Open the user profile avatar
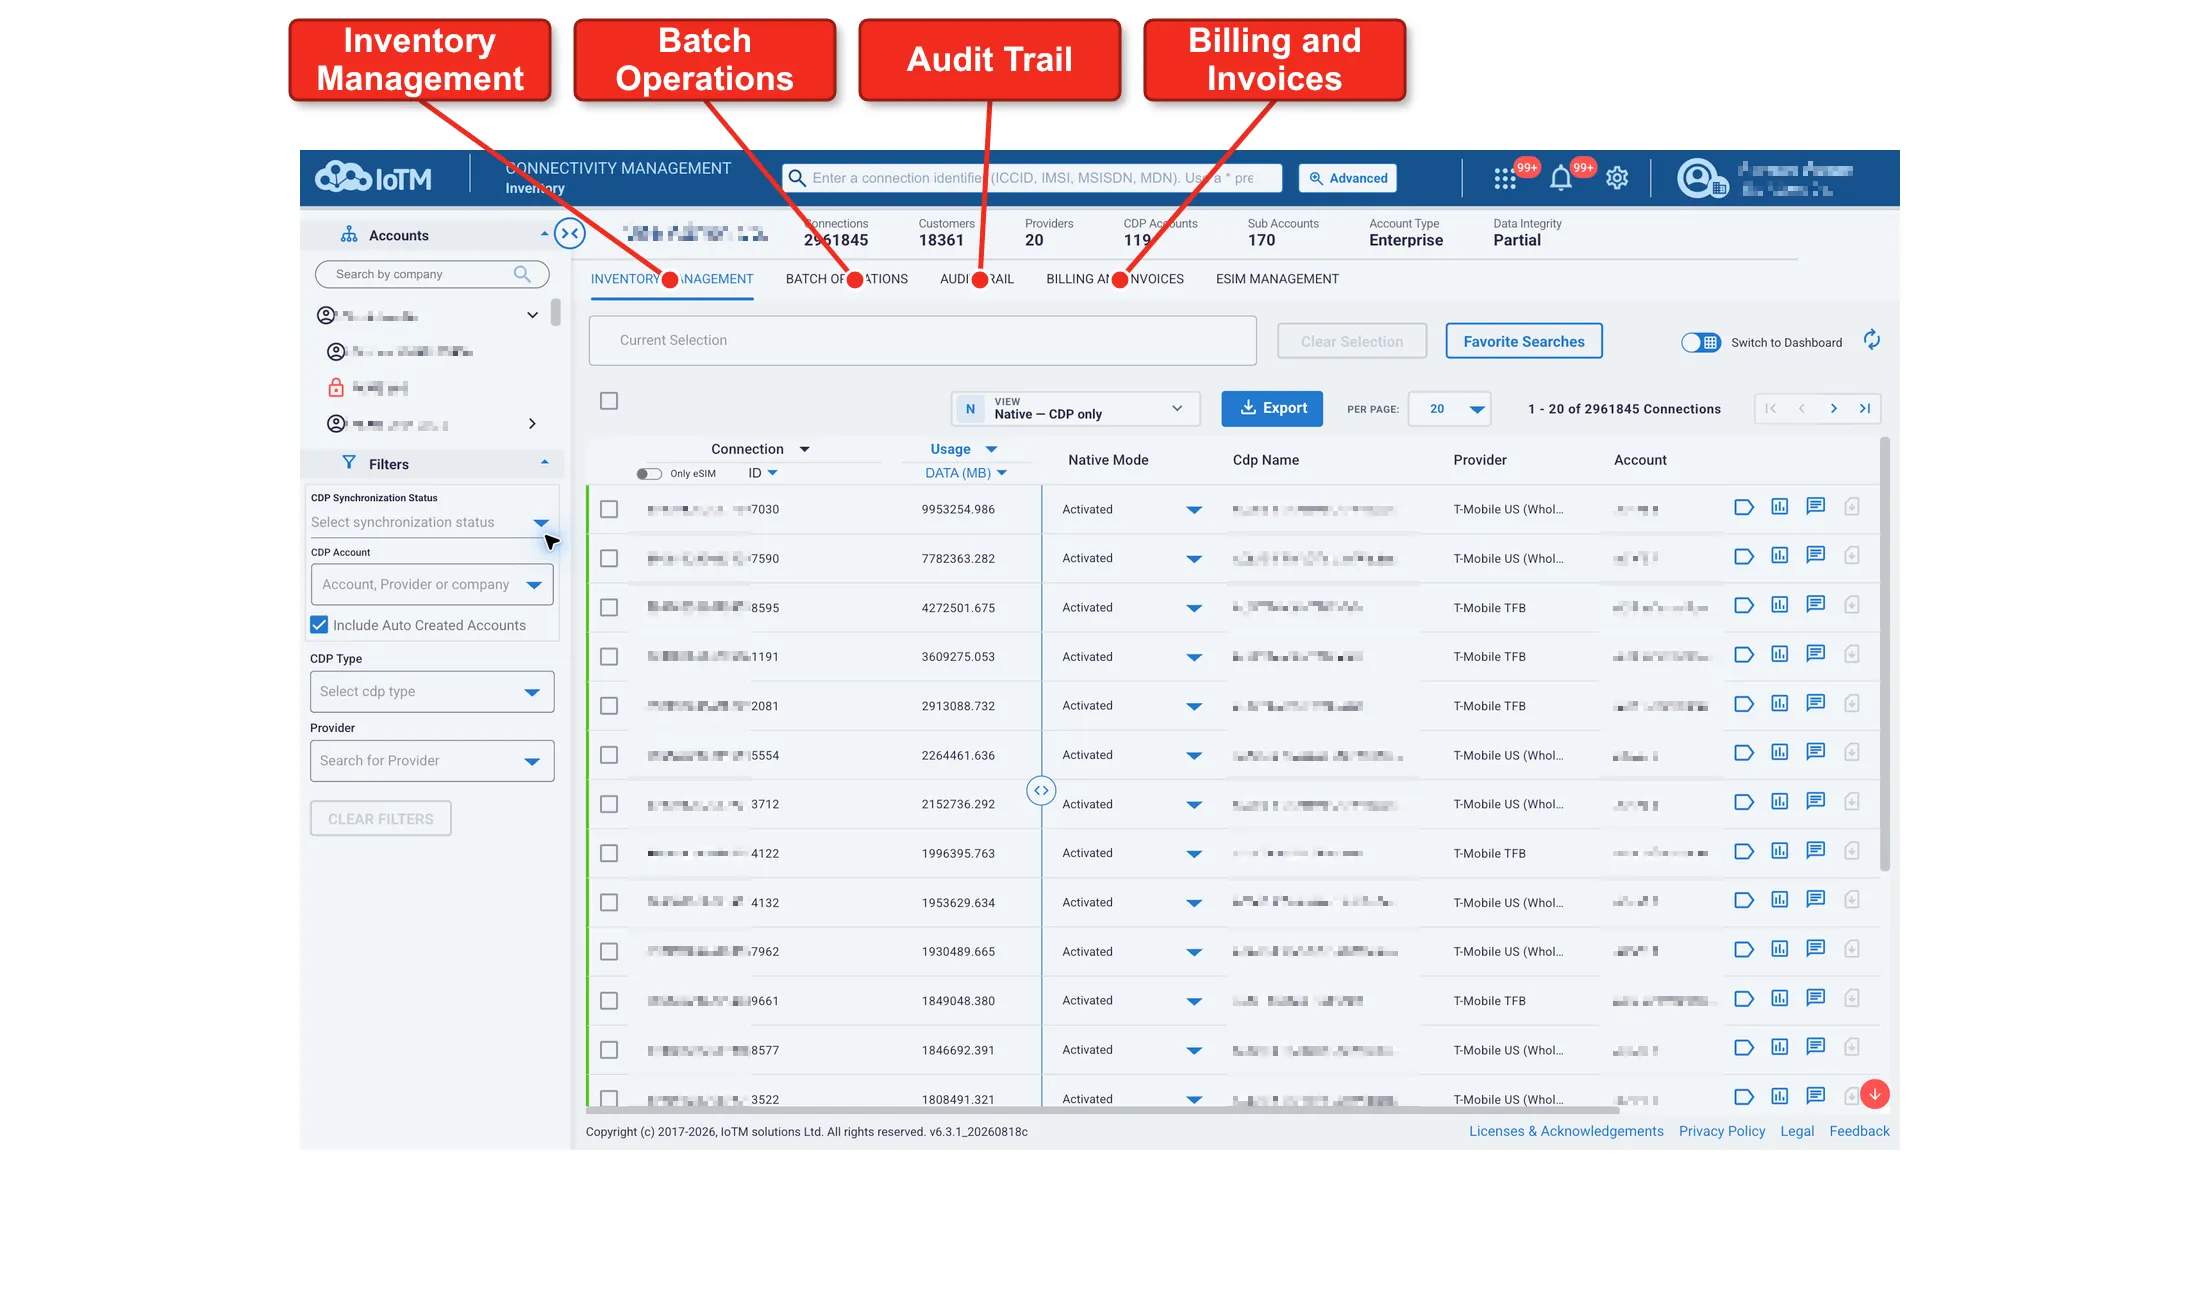Image resolution: width=2200 pixels, height=1300 pixels. click(1700, 178)
